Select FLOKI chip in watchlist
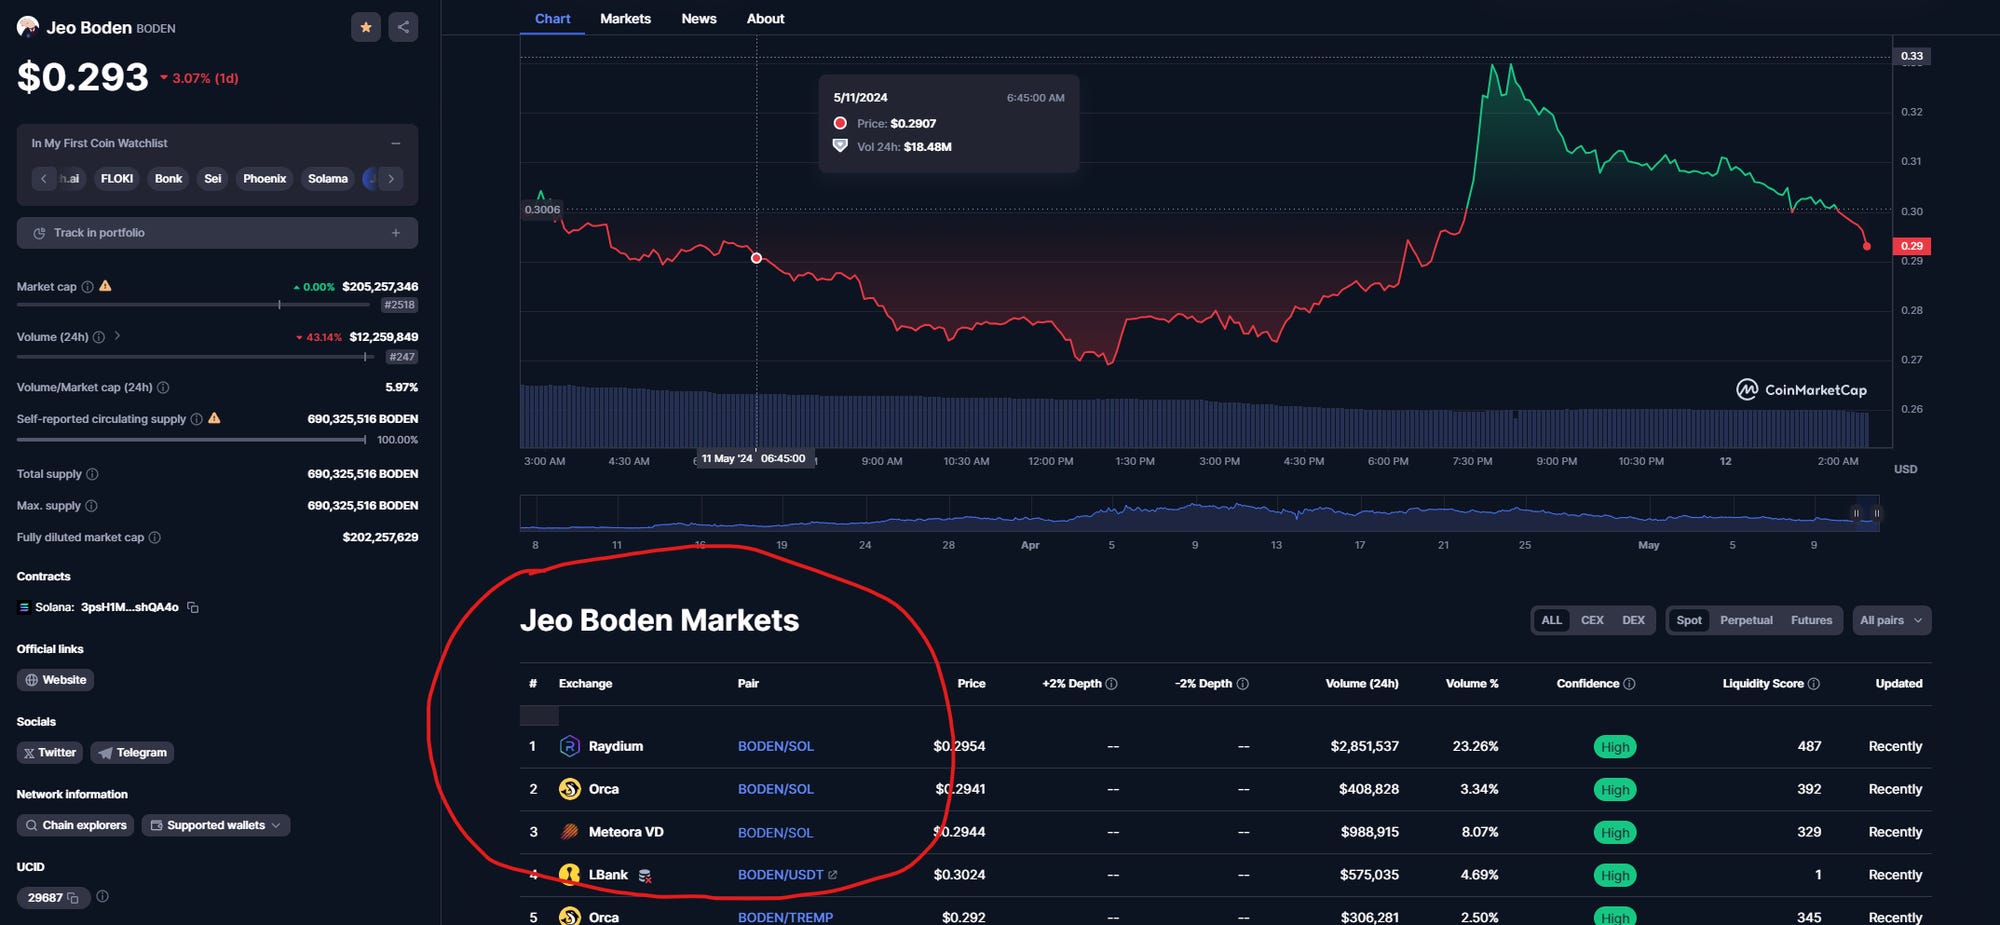The image size is (2000, 925). [117, 179]
